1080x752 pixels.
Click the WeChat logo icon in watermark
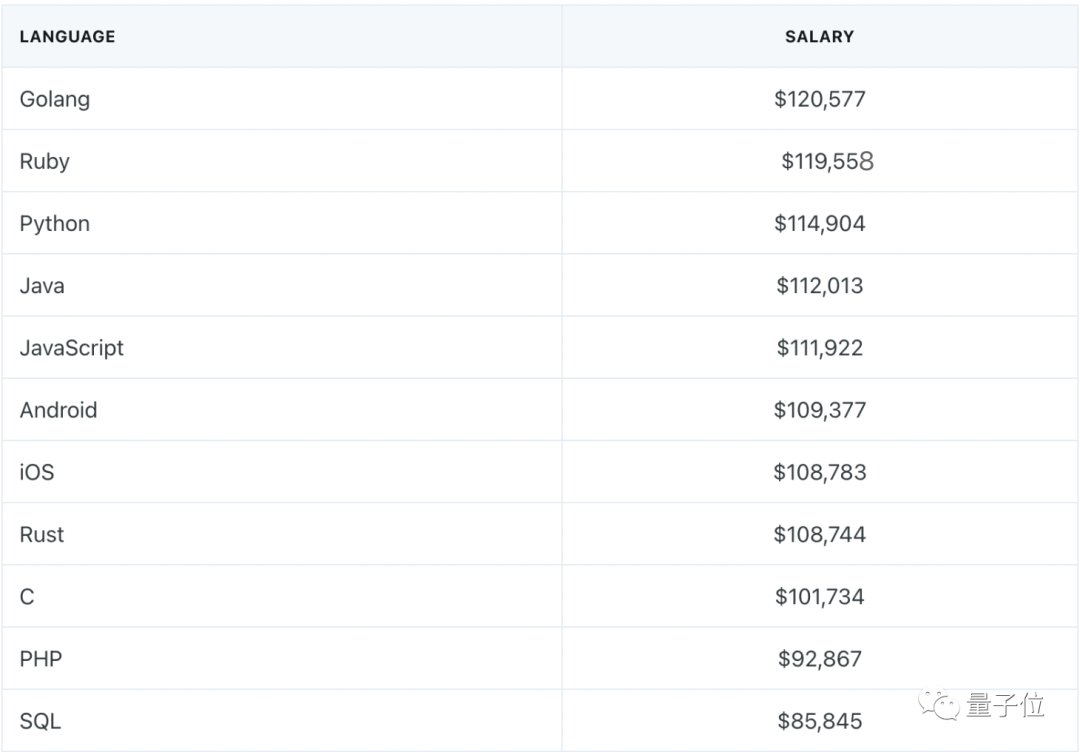(939, 704)
